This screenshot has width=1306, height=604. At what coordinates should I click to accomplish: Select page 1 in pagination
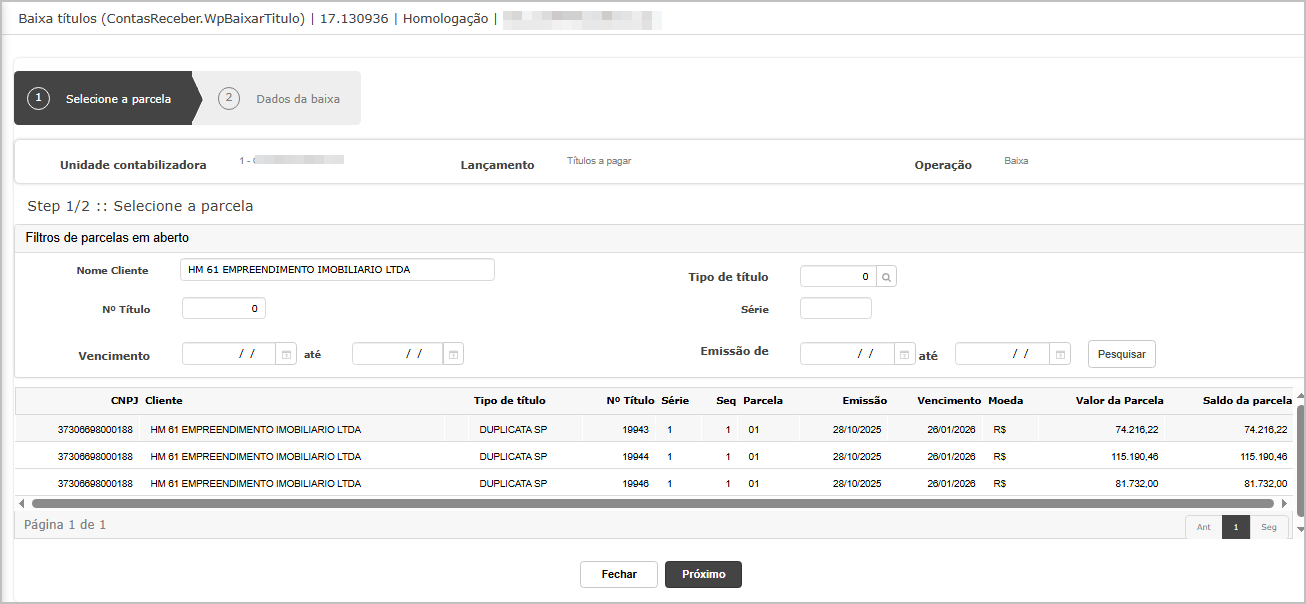coord(1236,528)
